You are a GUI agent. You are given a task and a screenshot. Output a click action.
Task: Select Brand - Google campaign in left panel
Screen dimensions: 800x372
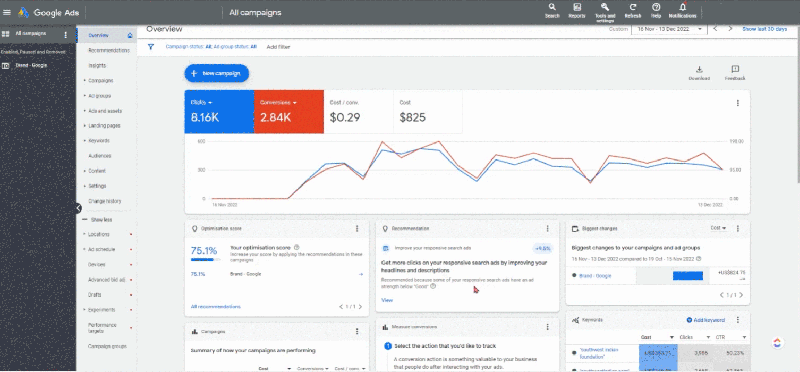pyautogui.click(x=31, y=65)
